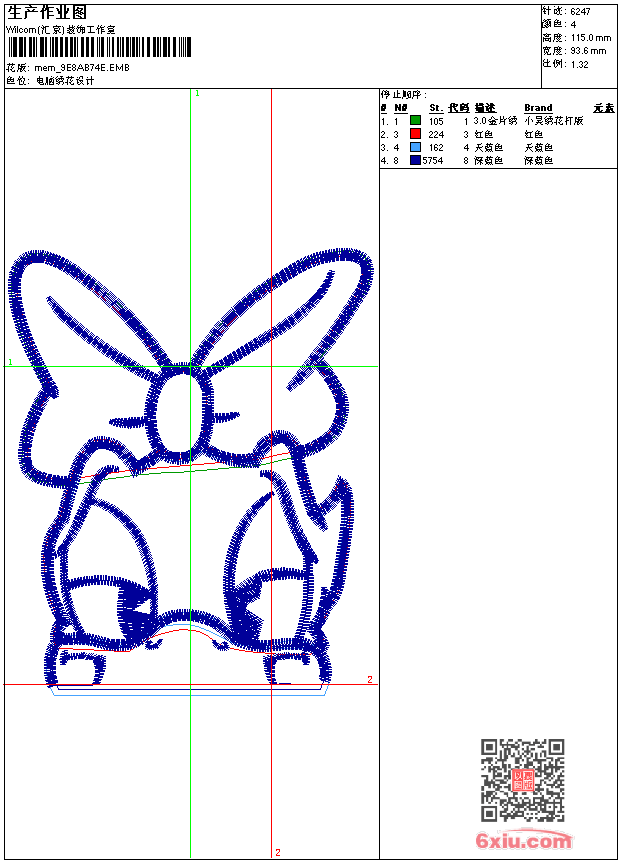The image size is (620, 860).
Task: Click the scale value 1.32
Action: [579, 64]
